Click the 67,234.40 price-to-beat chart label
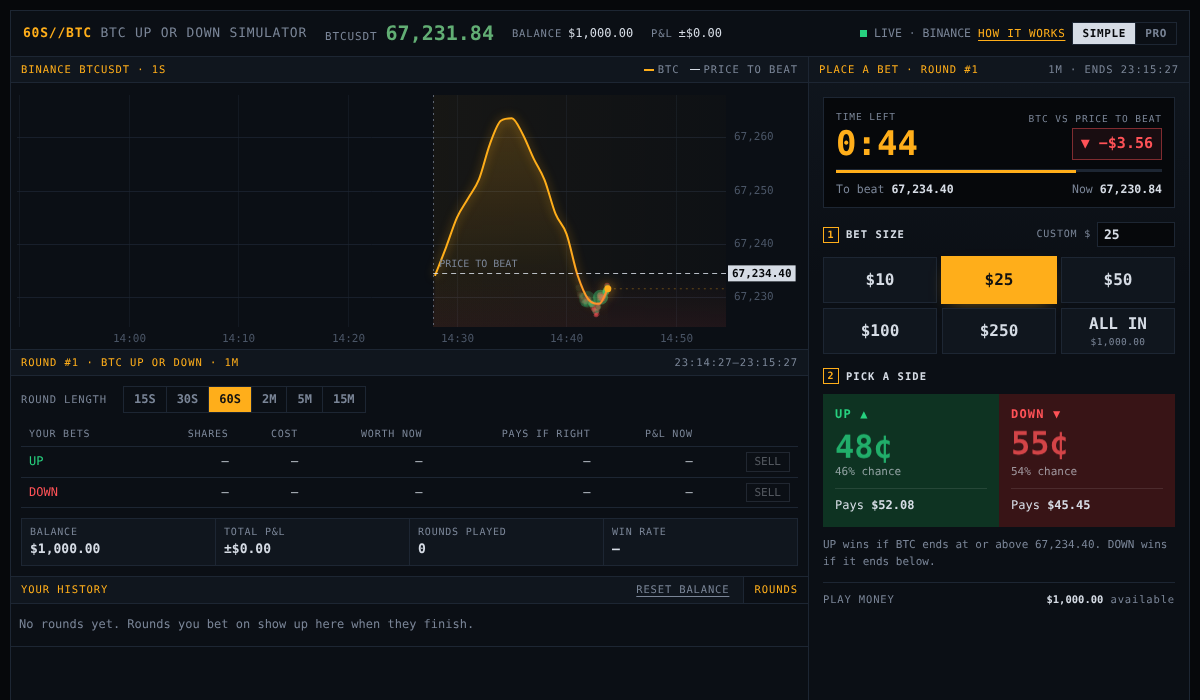 761,273
